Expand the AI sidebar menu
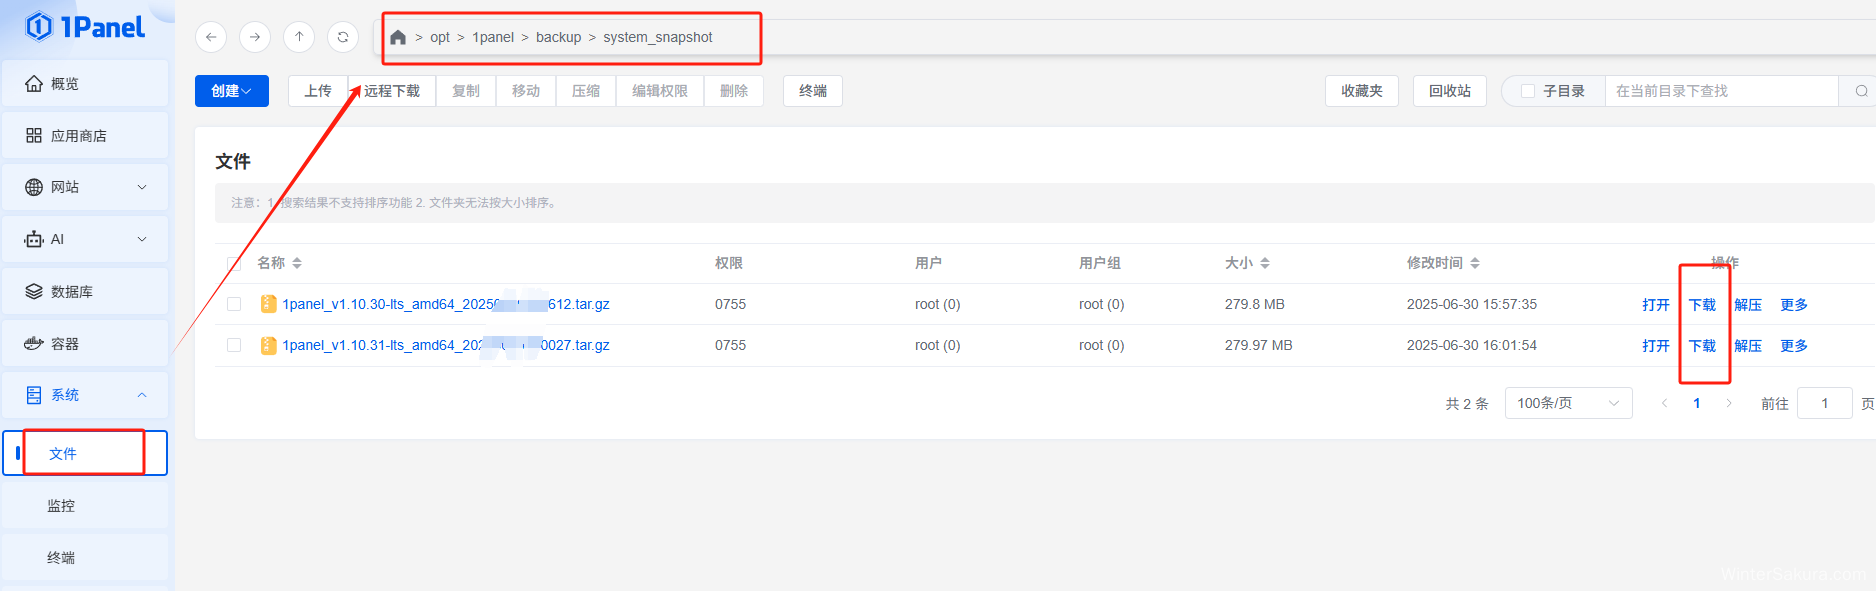This screenshot has height=591, width=1876. point(85,239)
